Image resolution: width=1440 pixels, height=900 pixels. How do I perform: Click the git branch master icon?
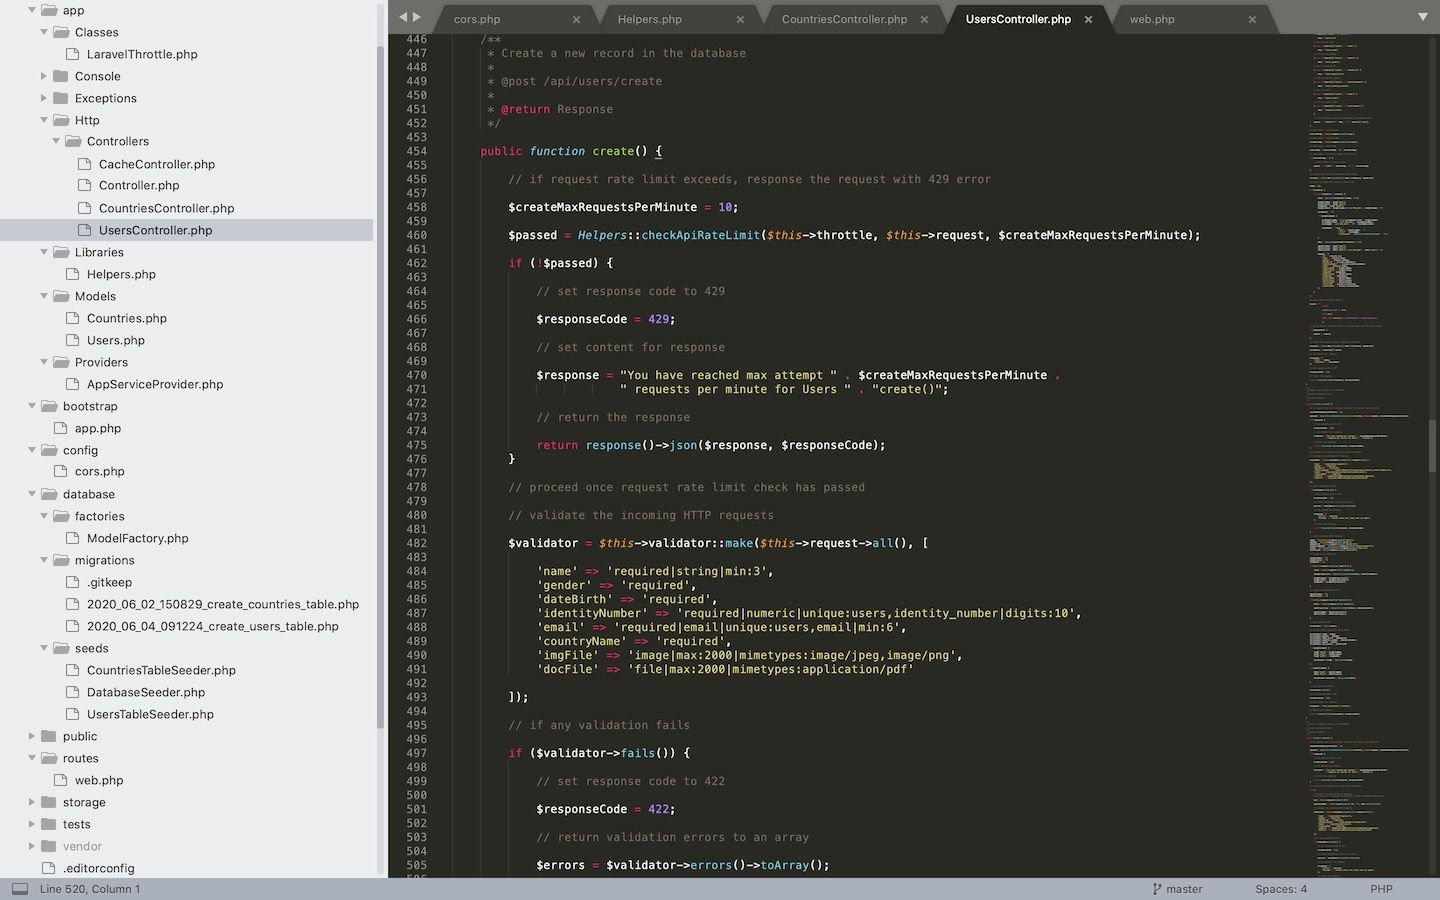(x=1157, y=889)
